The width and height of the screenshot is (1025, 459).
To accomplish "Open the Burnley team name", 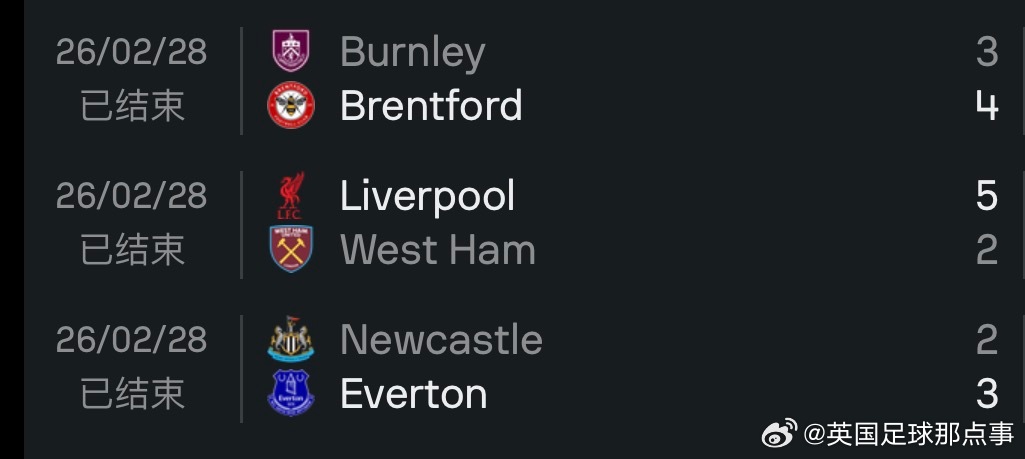I will [412, 52].
